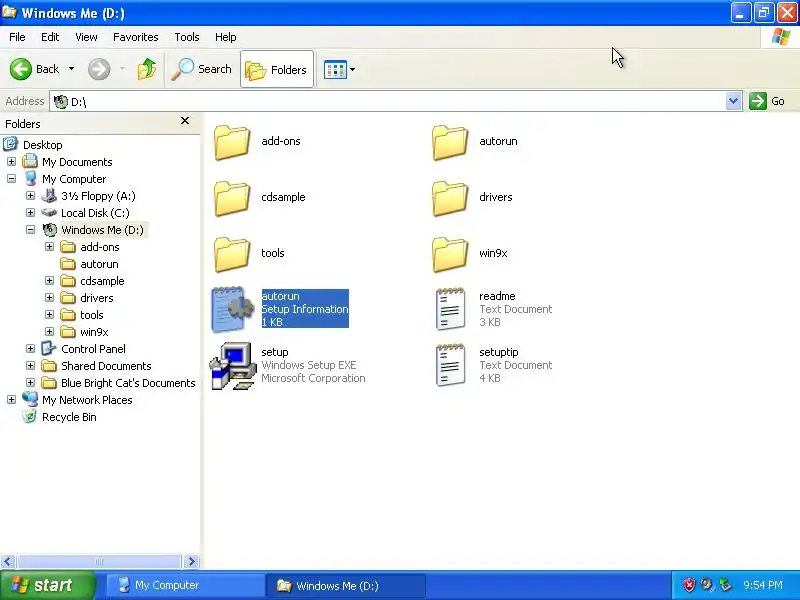
Task: Select the readme text document icon
Action: (450, 309)
